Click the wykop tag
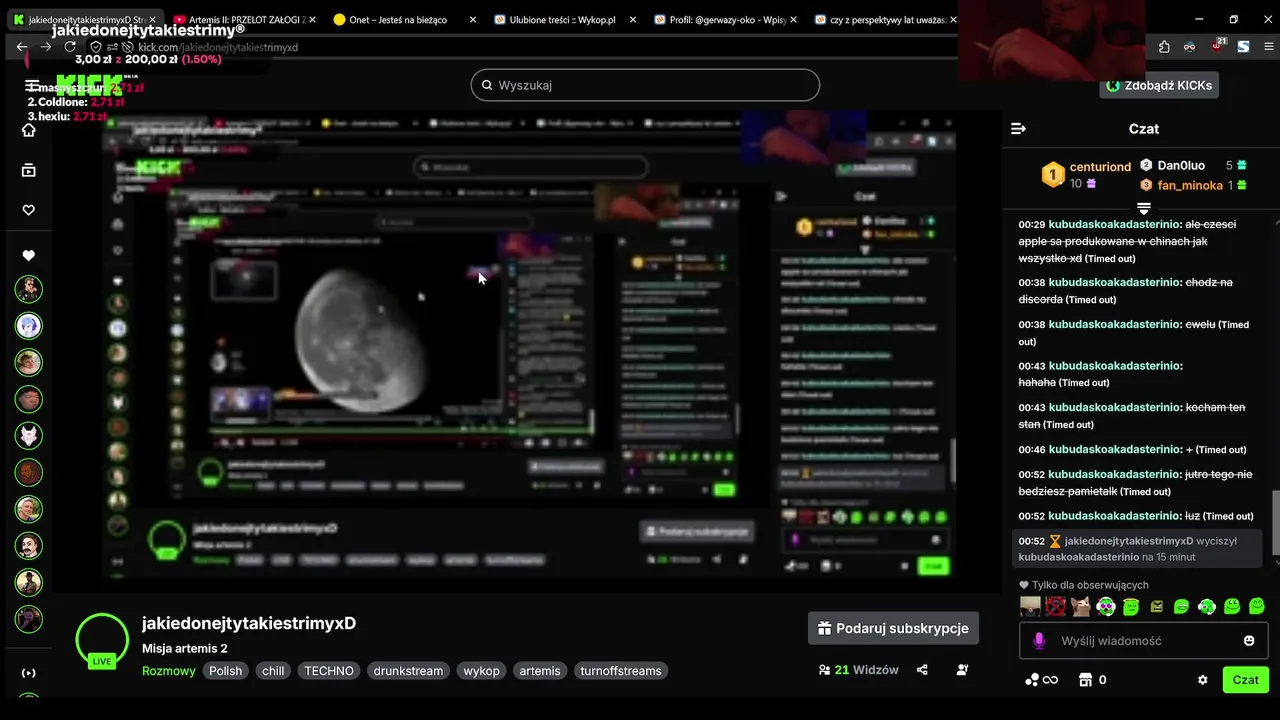 [x=481, y=671]
